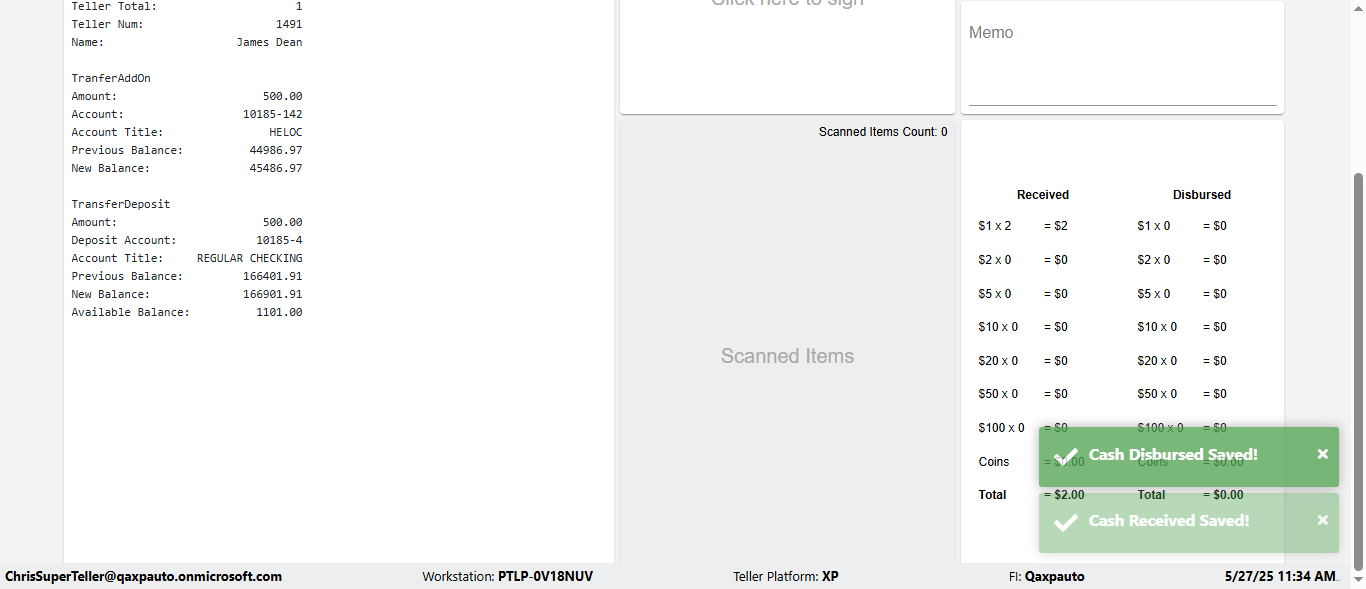Select the Disbursed $1 x 0 row
Screen dimensions: 1366x589
[1182, 226]
